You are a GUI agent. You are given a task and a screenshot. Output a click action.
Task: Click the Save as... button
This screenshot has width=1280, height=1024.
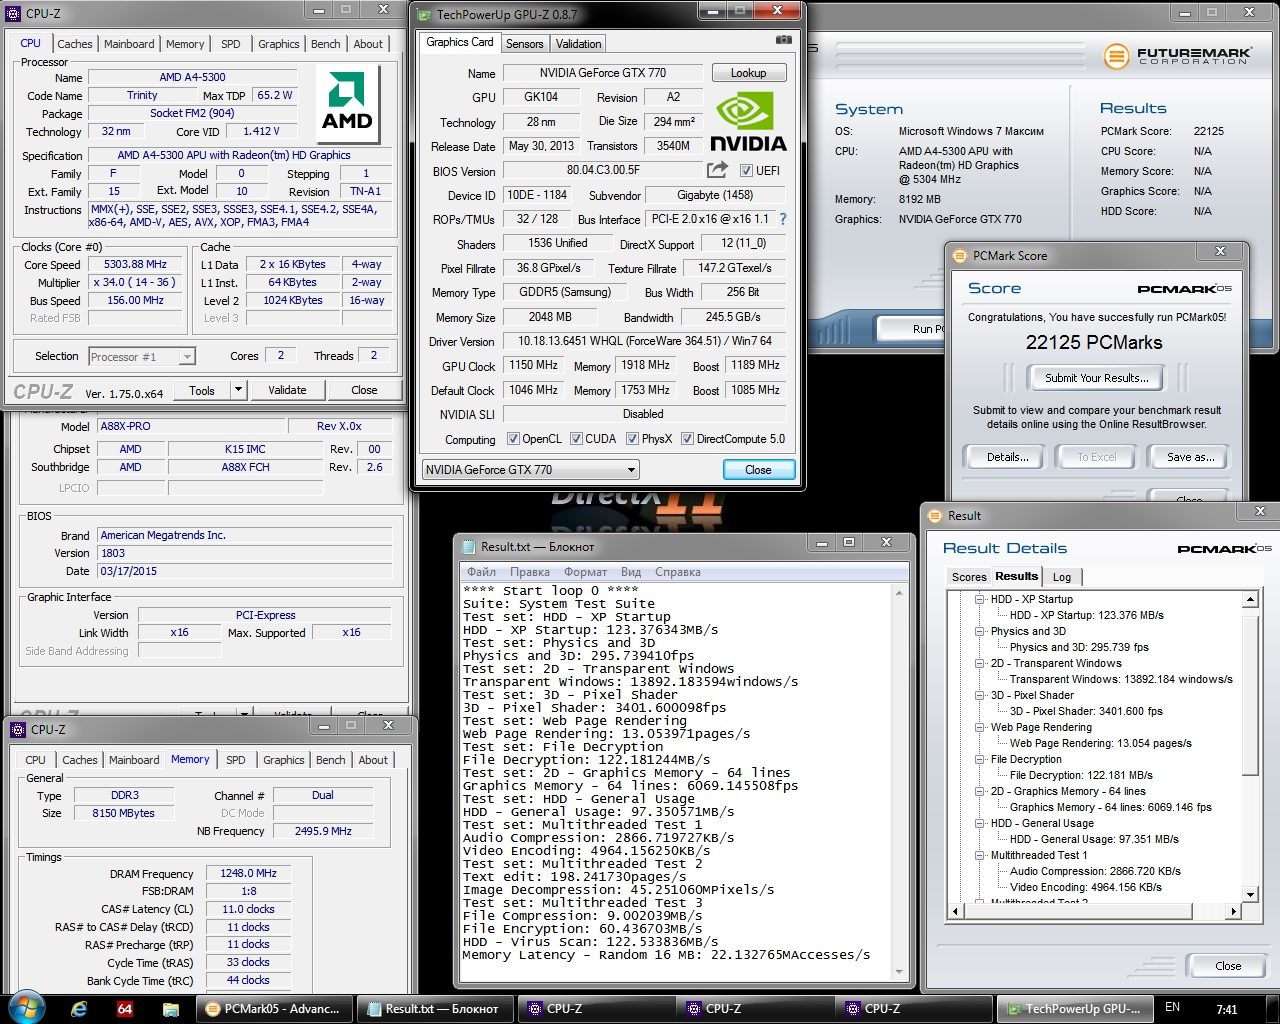click(1190, 457)
